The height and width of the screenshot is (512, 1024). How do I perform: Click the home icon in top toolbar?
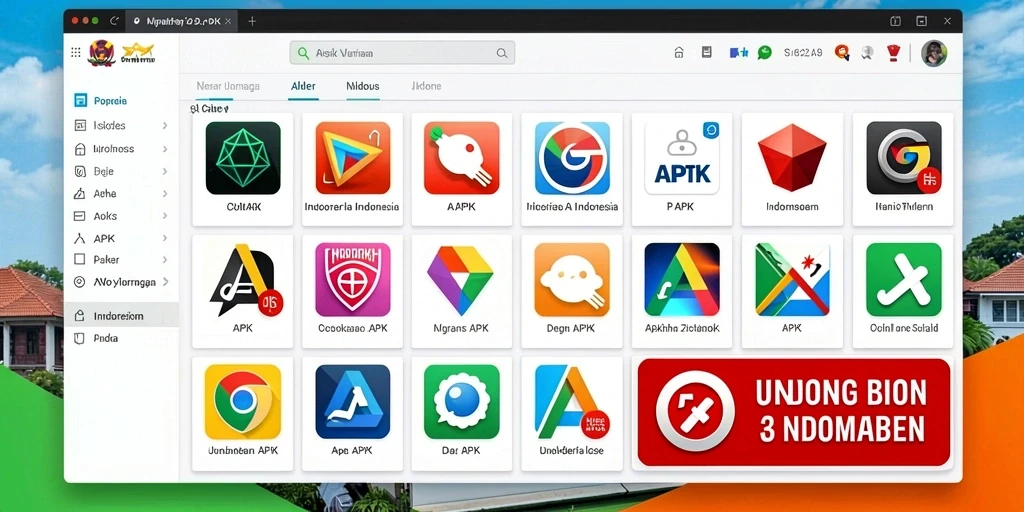tap(679, 53)
